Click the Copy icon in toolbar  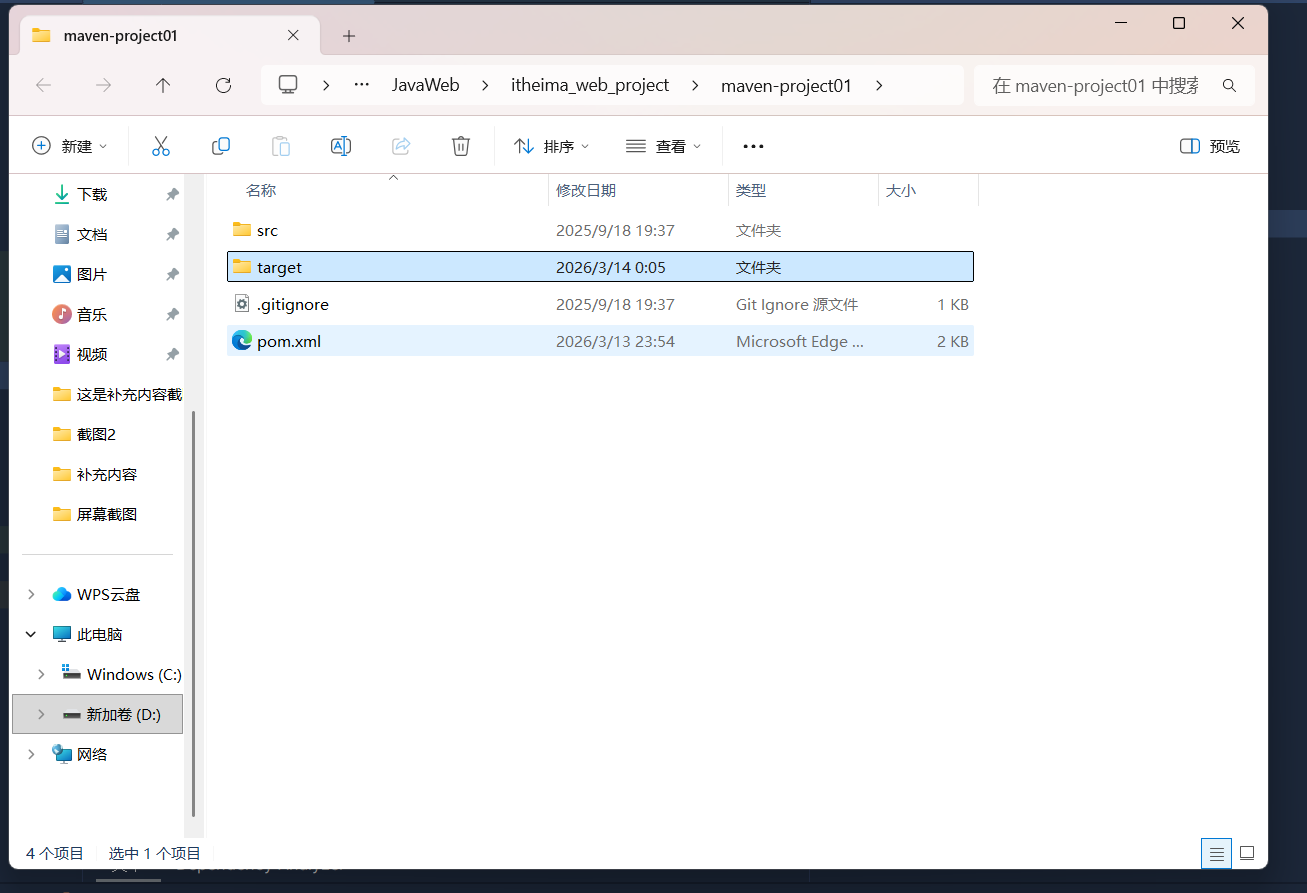[x=221, y=146]
